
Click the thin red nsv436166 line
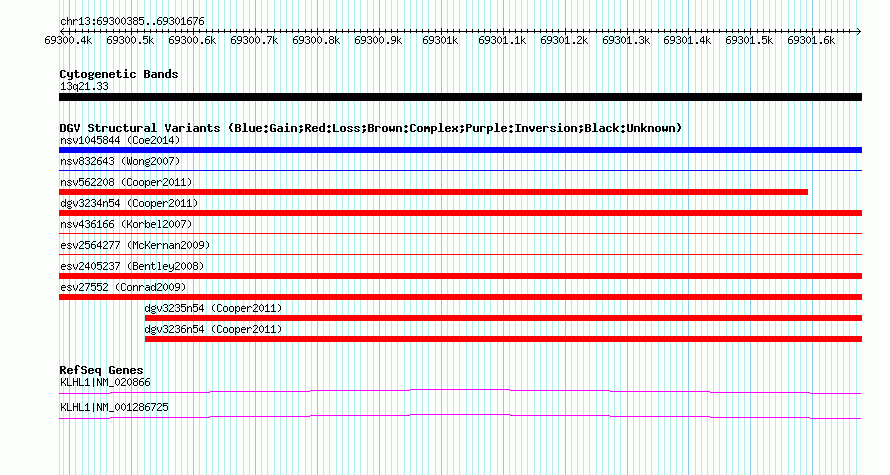460,233
